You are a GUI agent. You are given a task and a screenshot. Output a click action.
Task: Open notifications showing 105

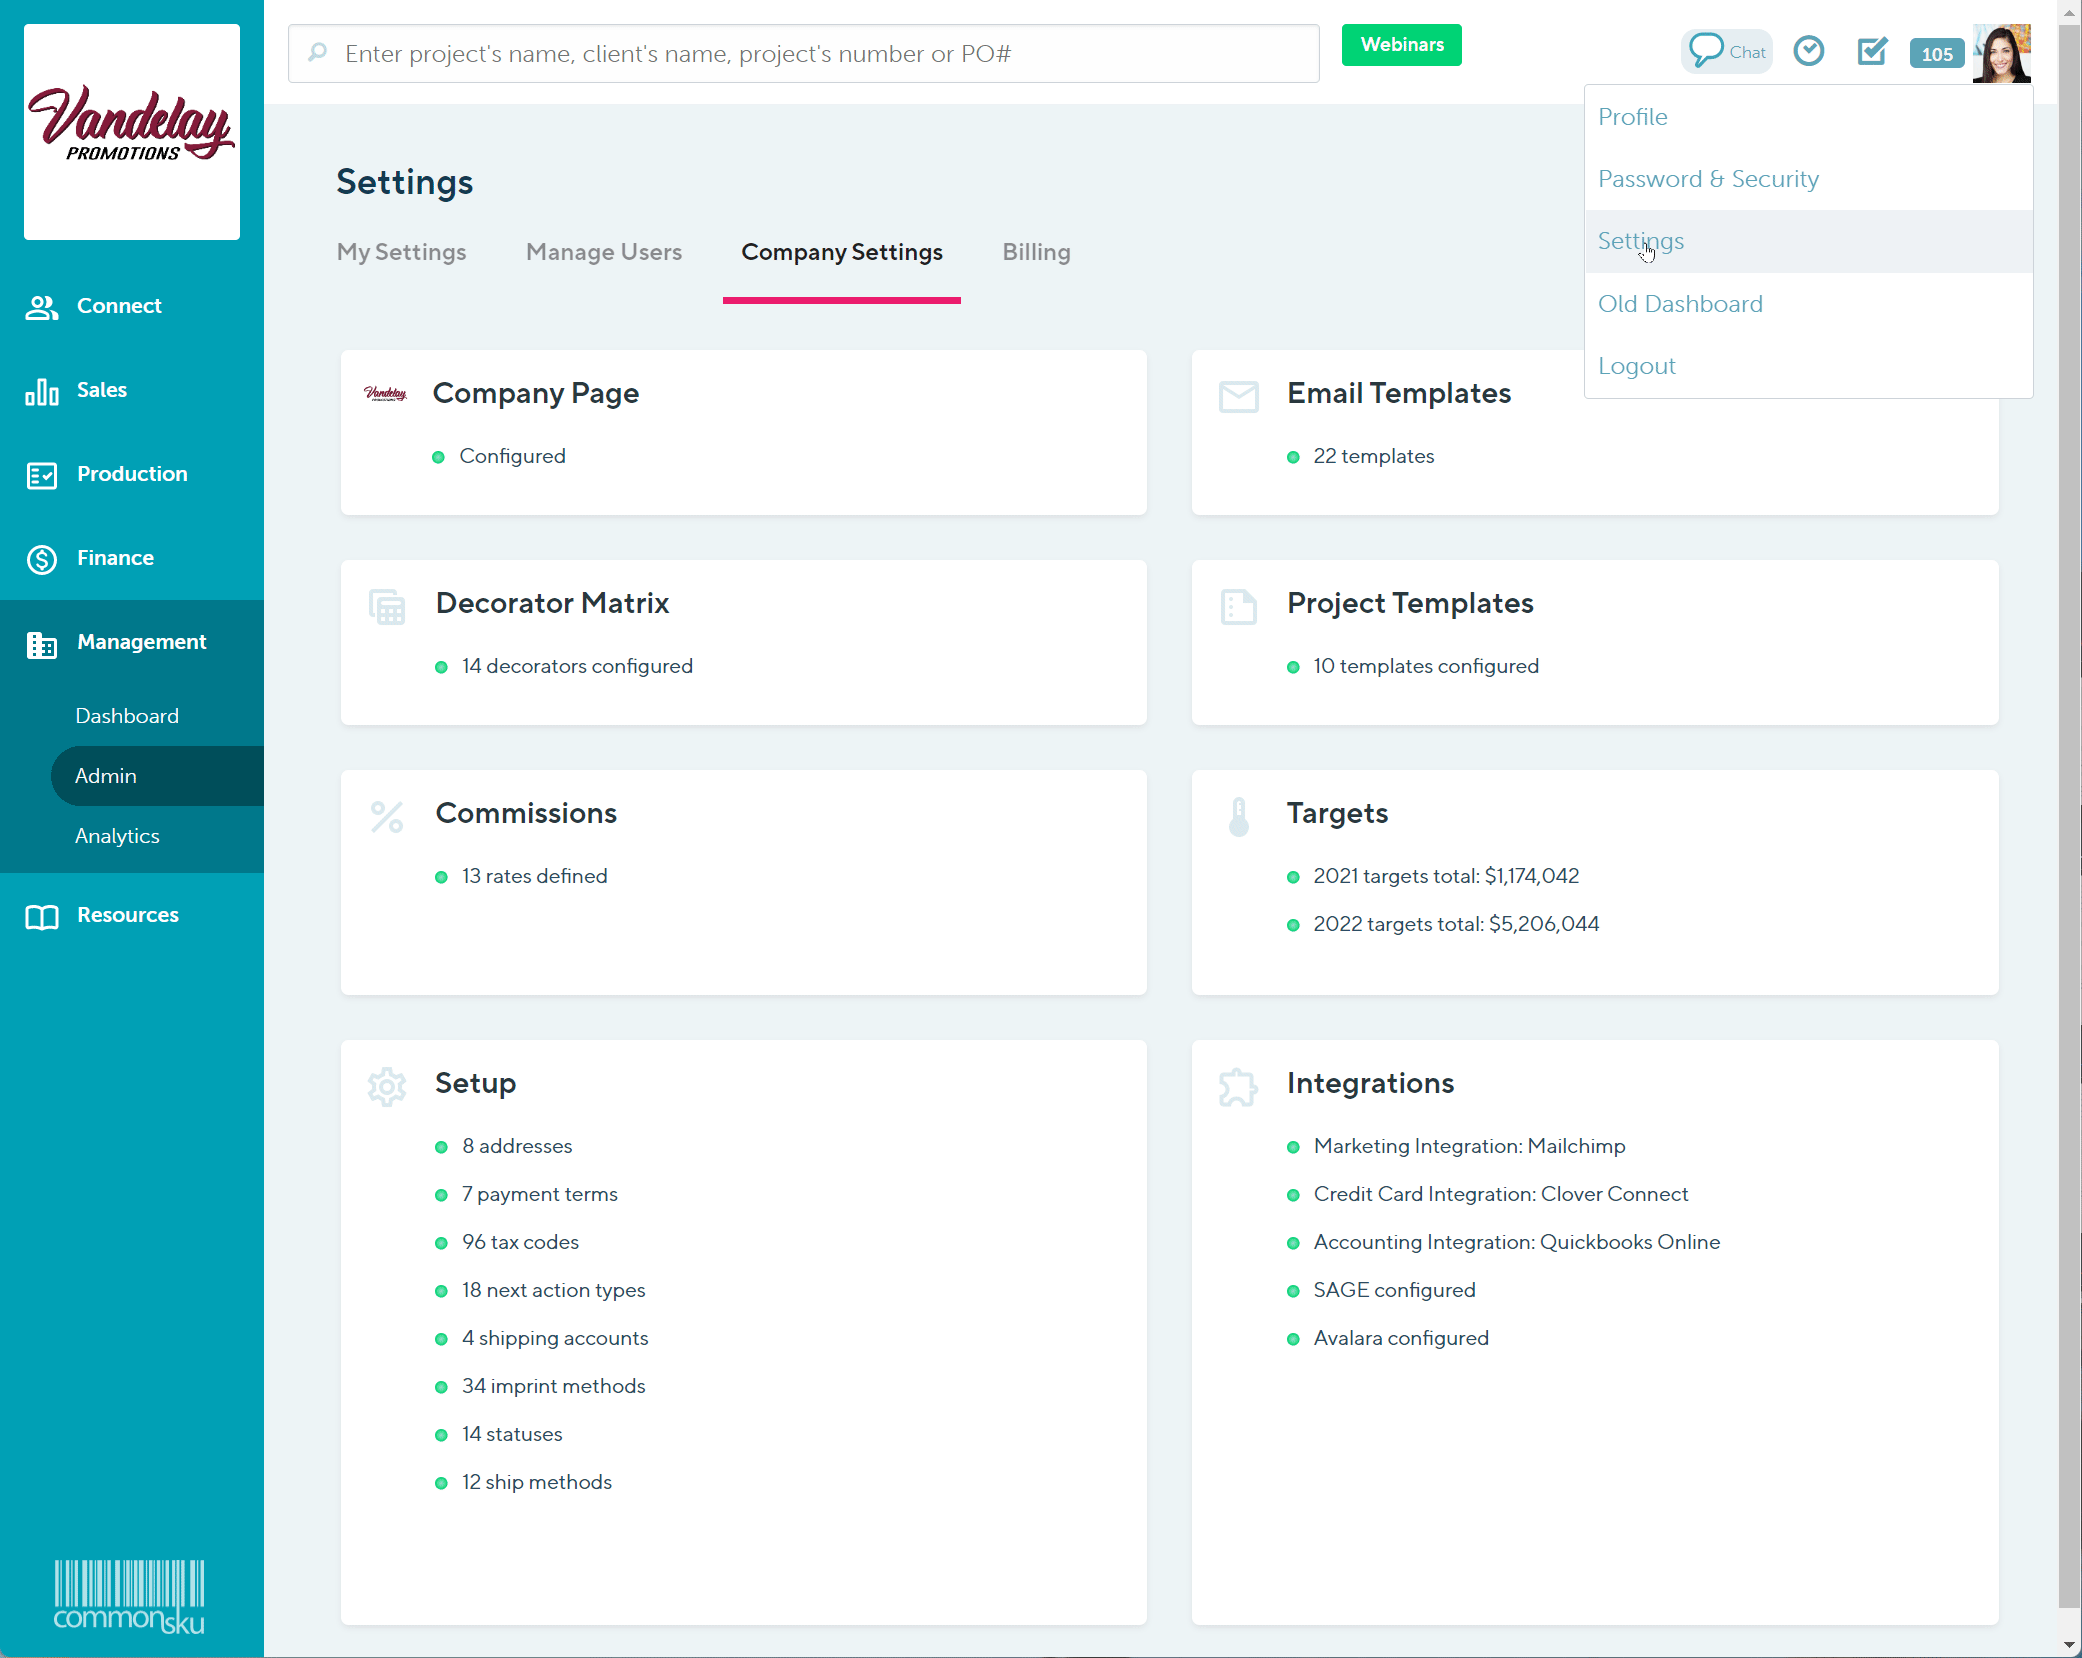1936,54
